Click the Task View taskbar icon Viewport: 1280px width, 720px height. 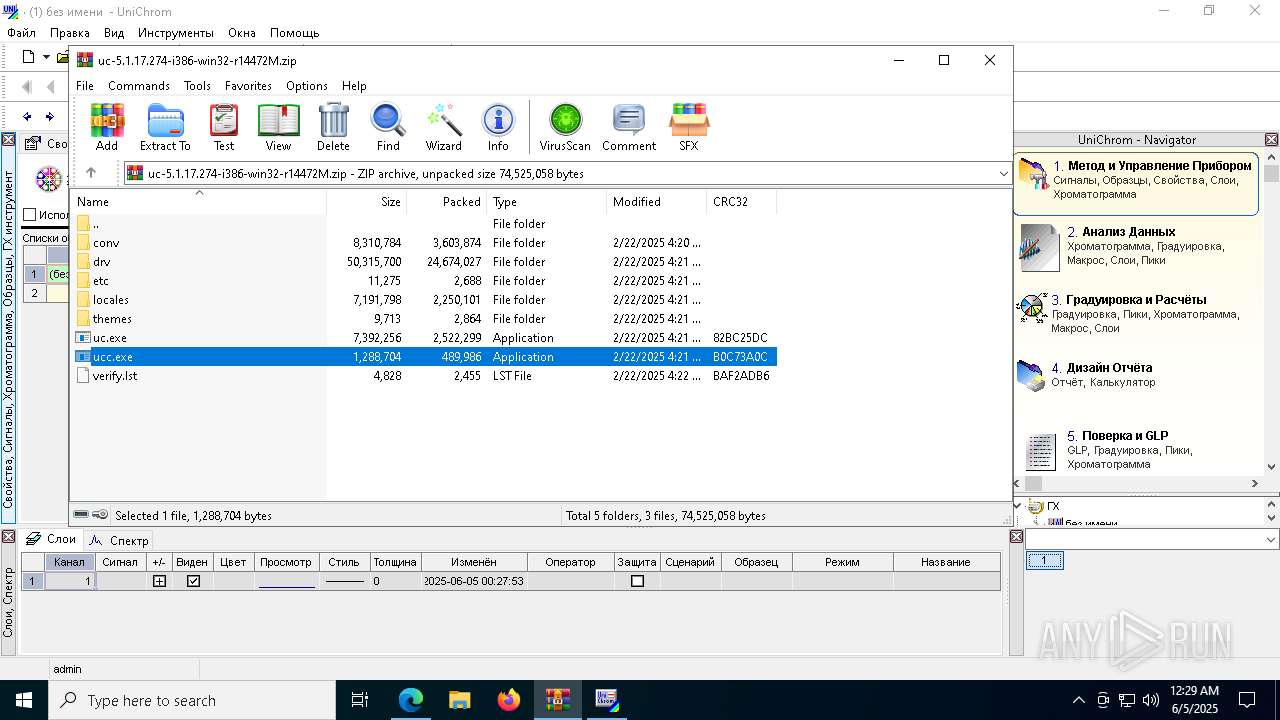pyautogui.click(x=360, y=700)
